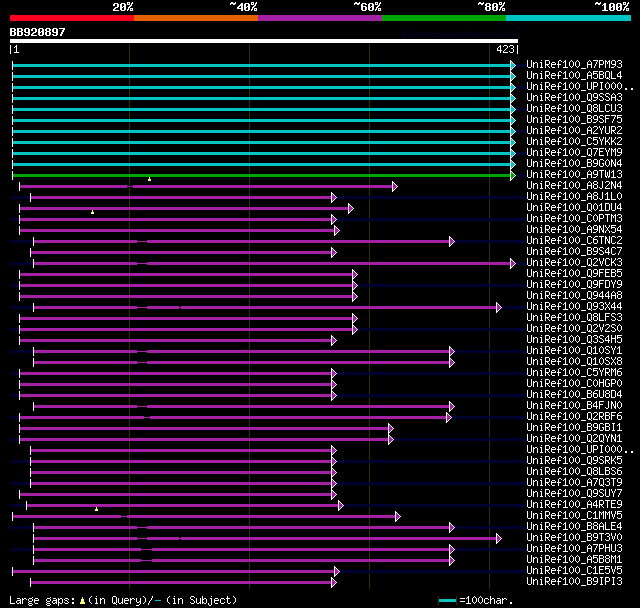
Task: Select the UniRef100_Q944A8 label
Action: [574, 295]
